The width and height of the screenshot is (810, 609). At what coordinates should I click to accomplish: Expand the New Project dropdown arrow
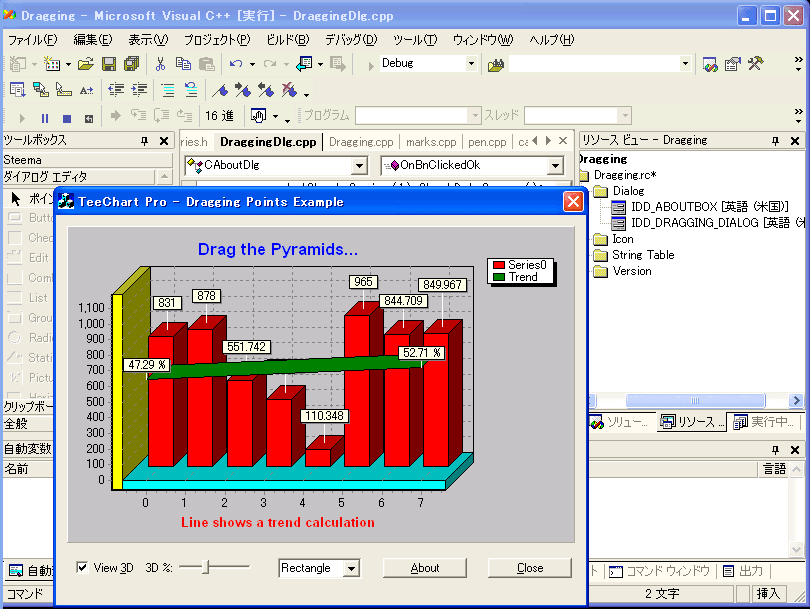point(34,64)
